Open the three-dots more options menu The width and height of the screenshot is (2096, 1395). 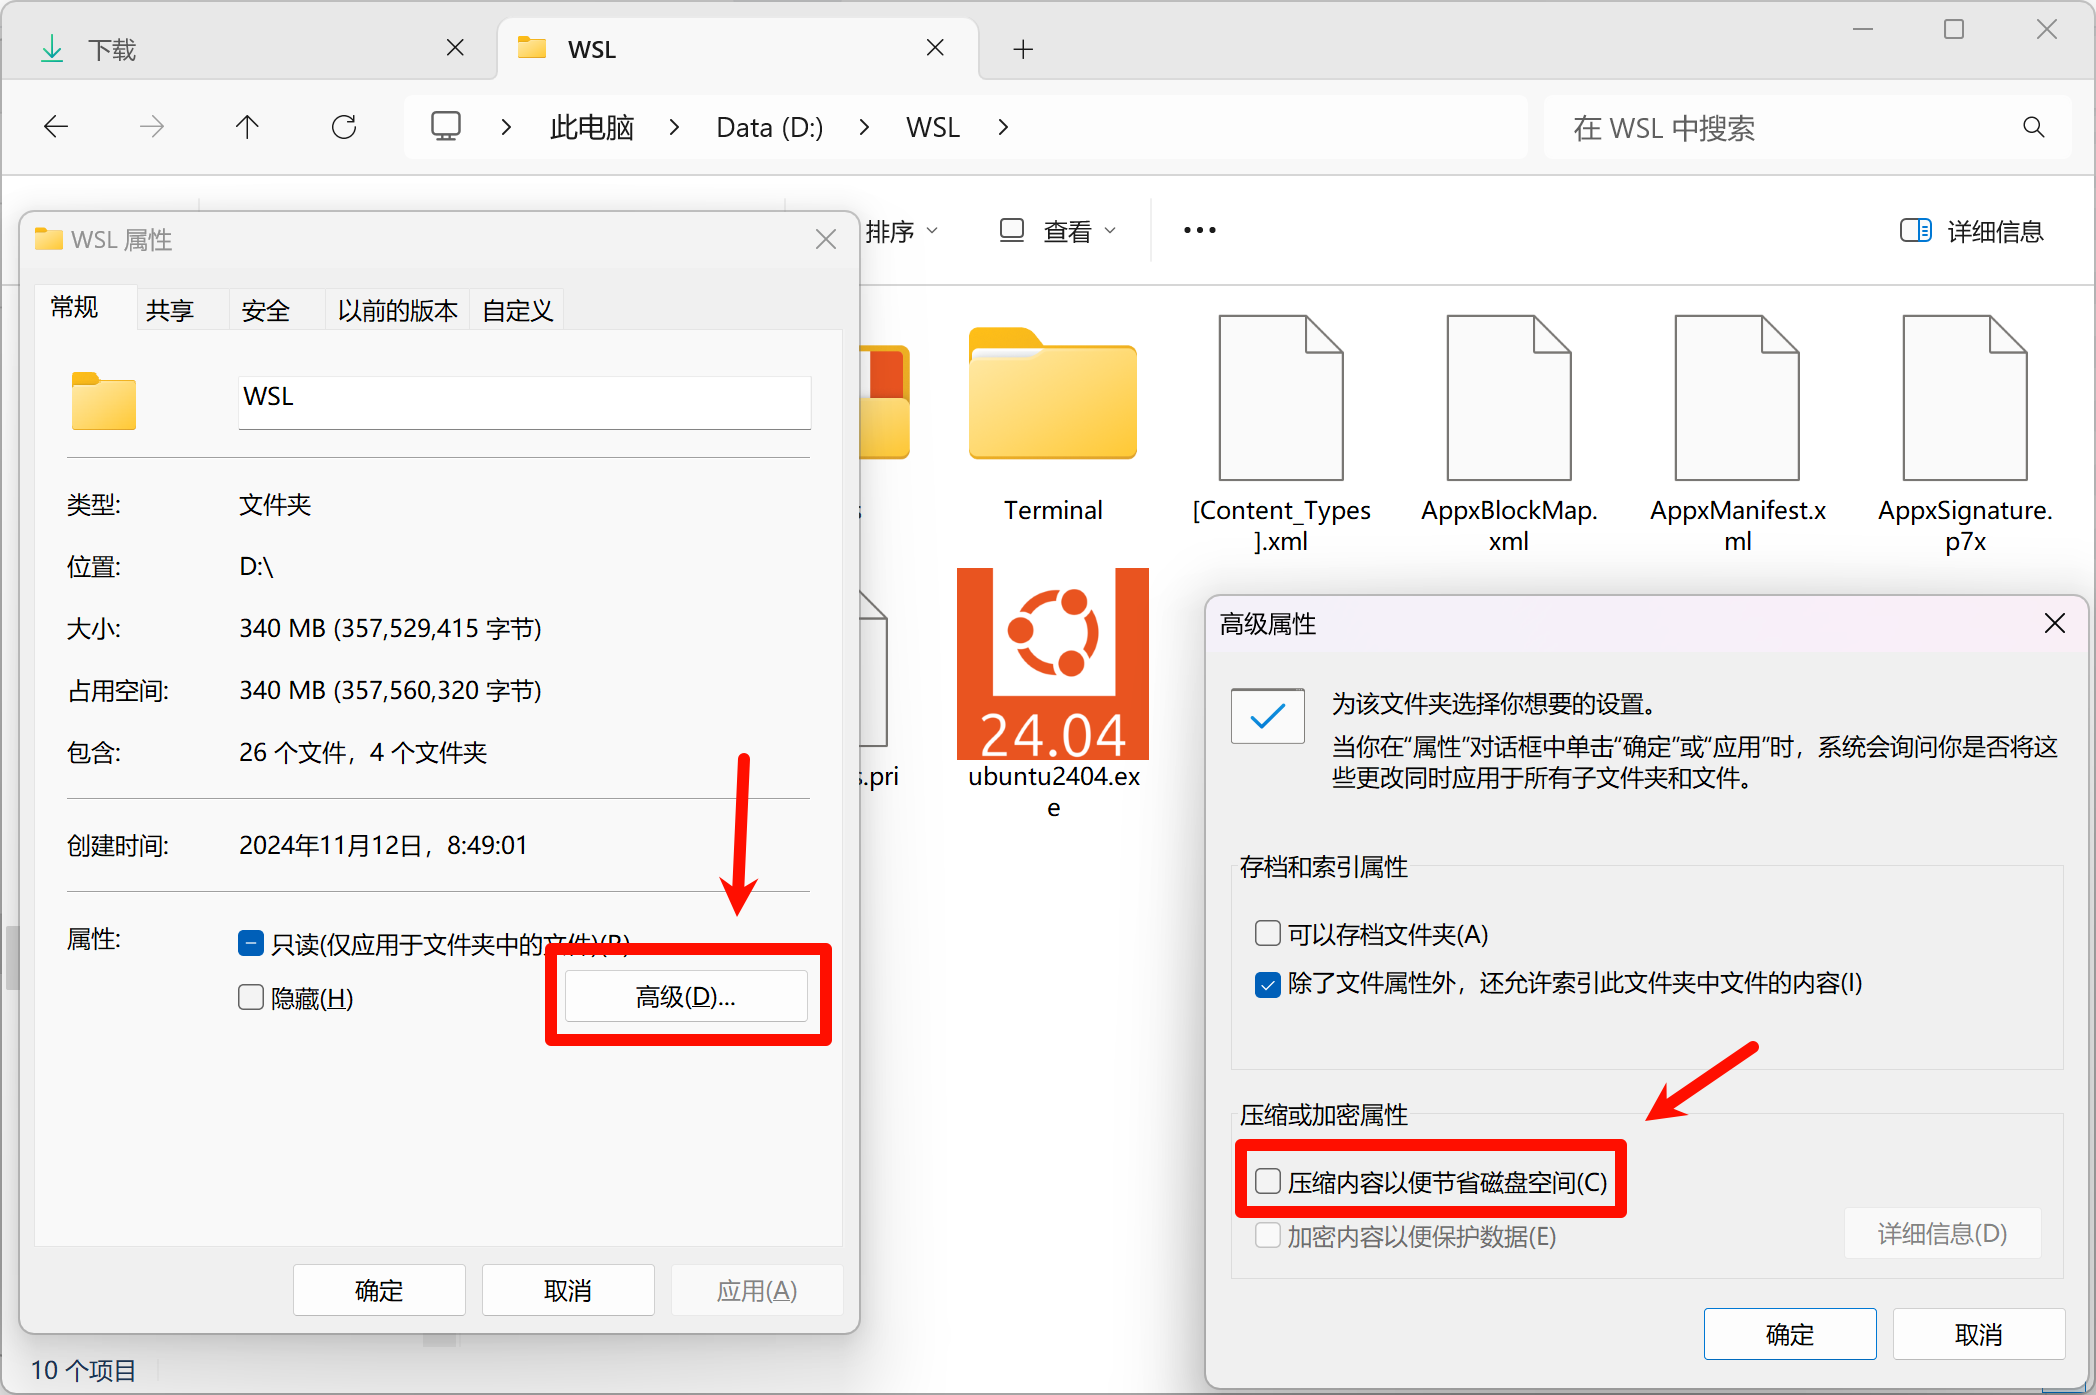coord(1199,231)
